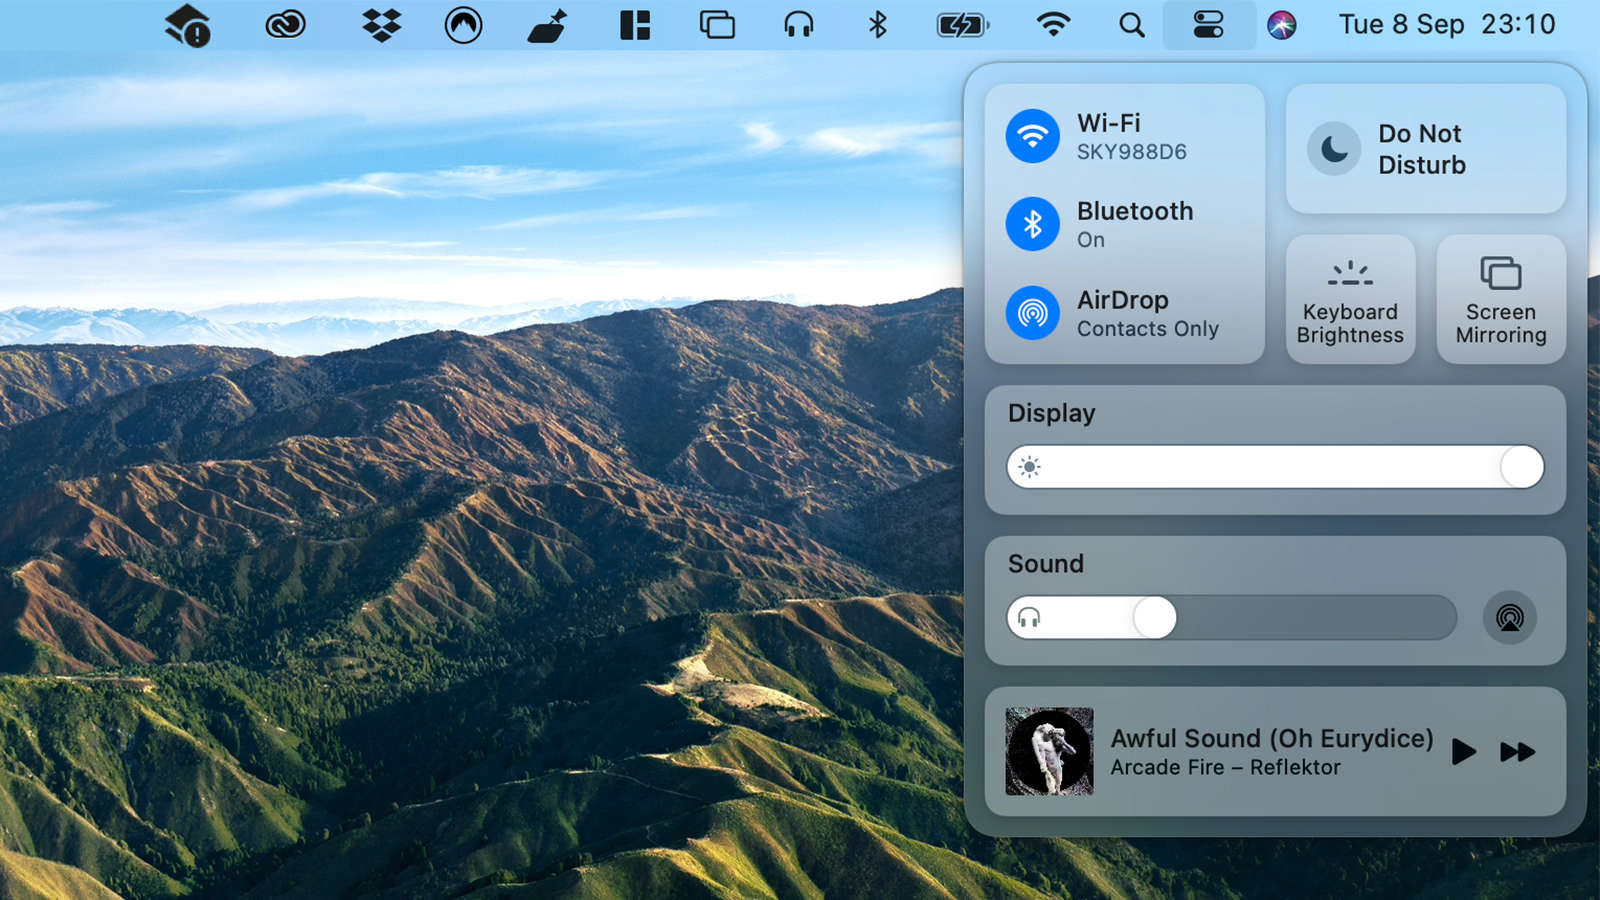The image size is (1600, 900).
Task: Toggle Bluetooth using its blue icon
Action: (1033, 224)
